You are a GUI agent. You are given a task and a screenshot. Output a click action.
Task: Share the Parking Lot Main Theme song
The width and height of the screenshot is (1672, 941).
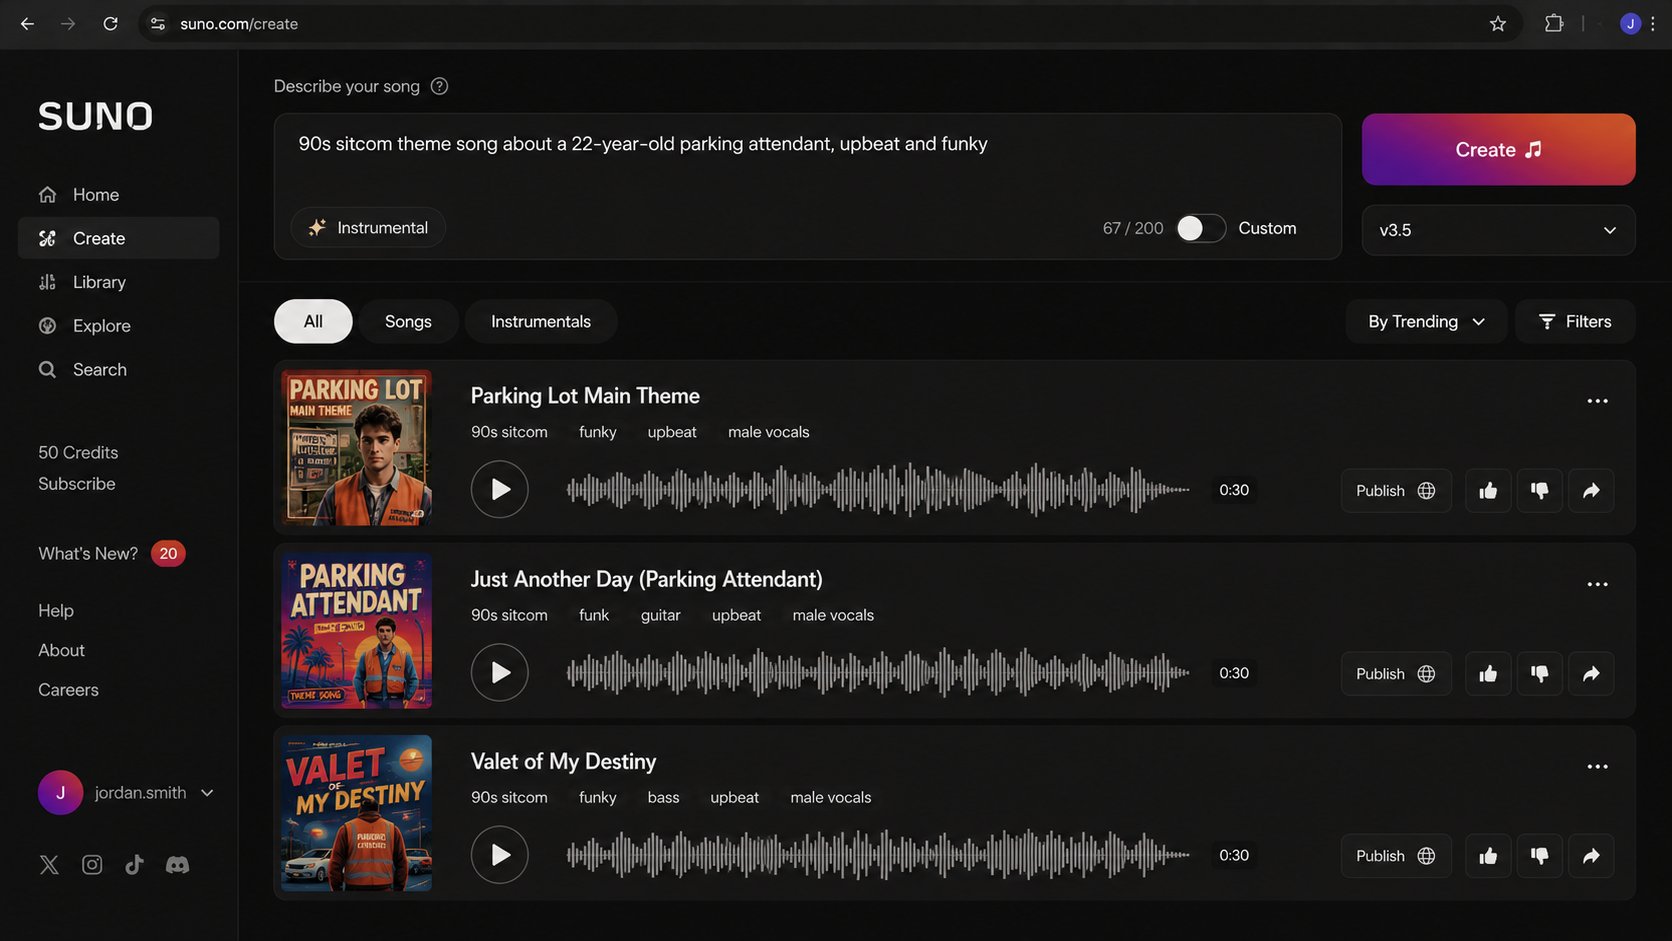1591,490
